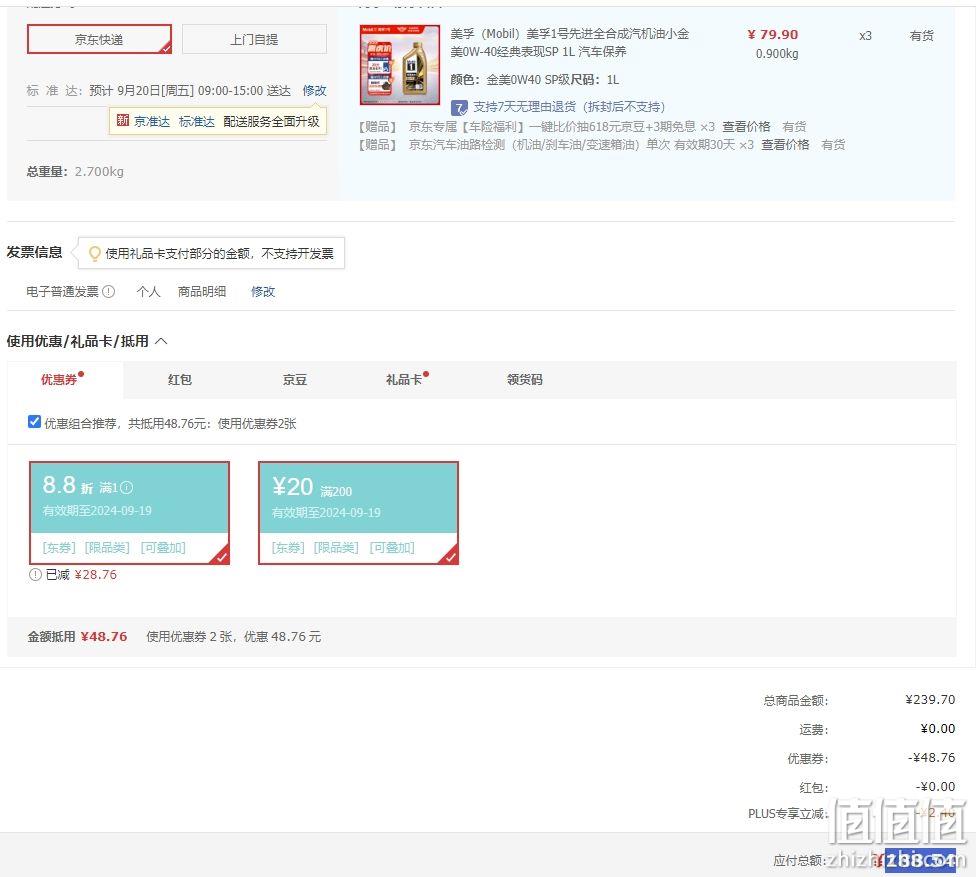This screenshot has width=976, height=877.
Task: Click the 商品明细 invoice content text
Action: [202, 291]
